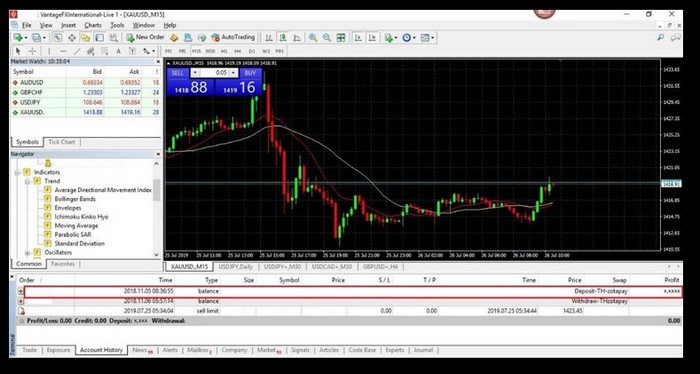Switch to M30 timeframe

[x=210, y=51]
